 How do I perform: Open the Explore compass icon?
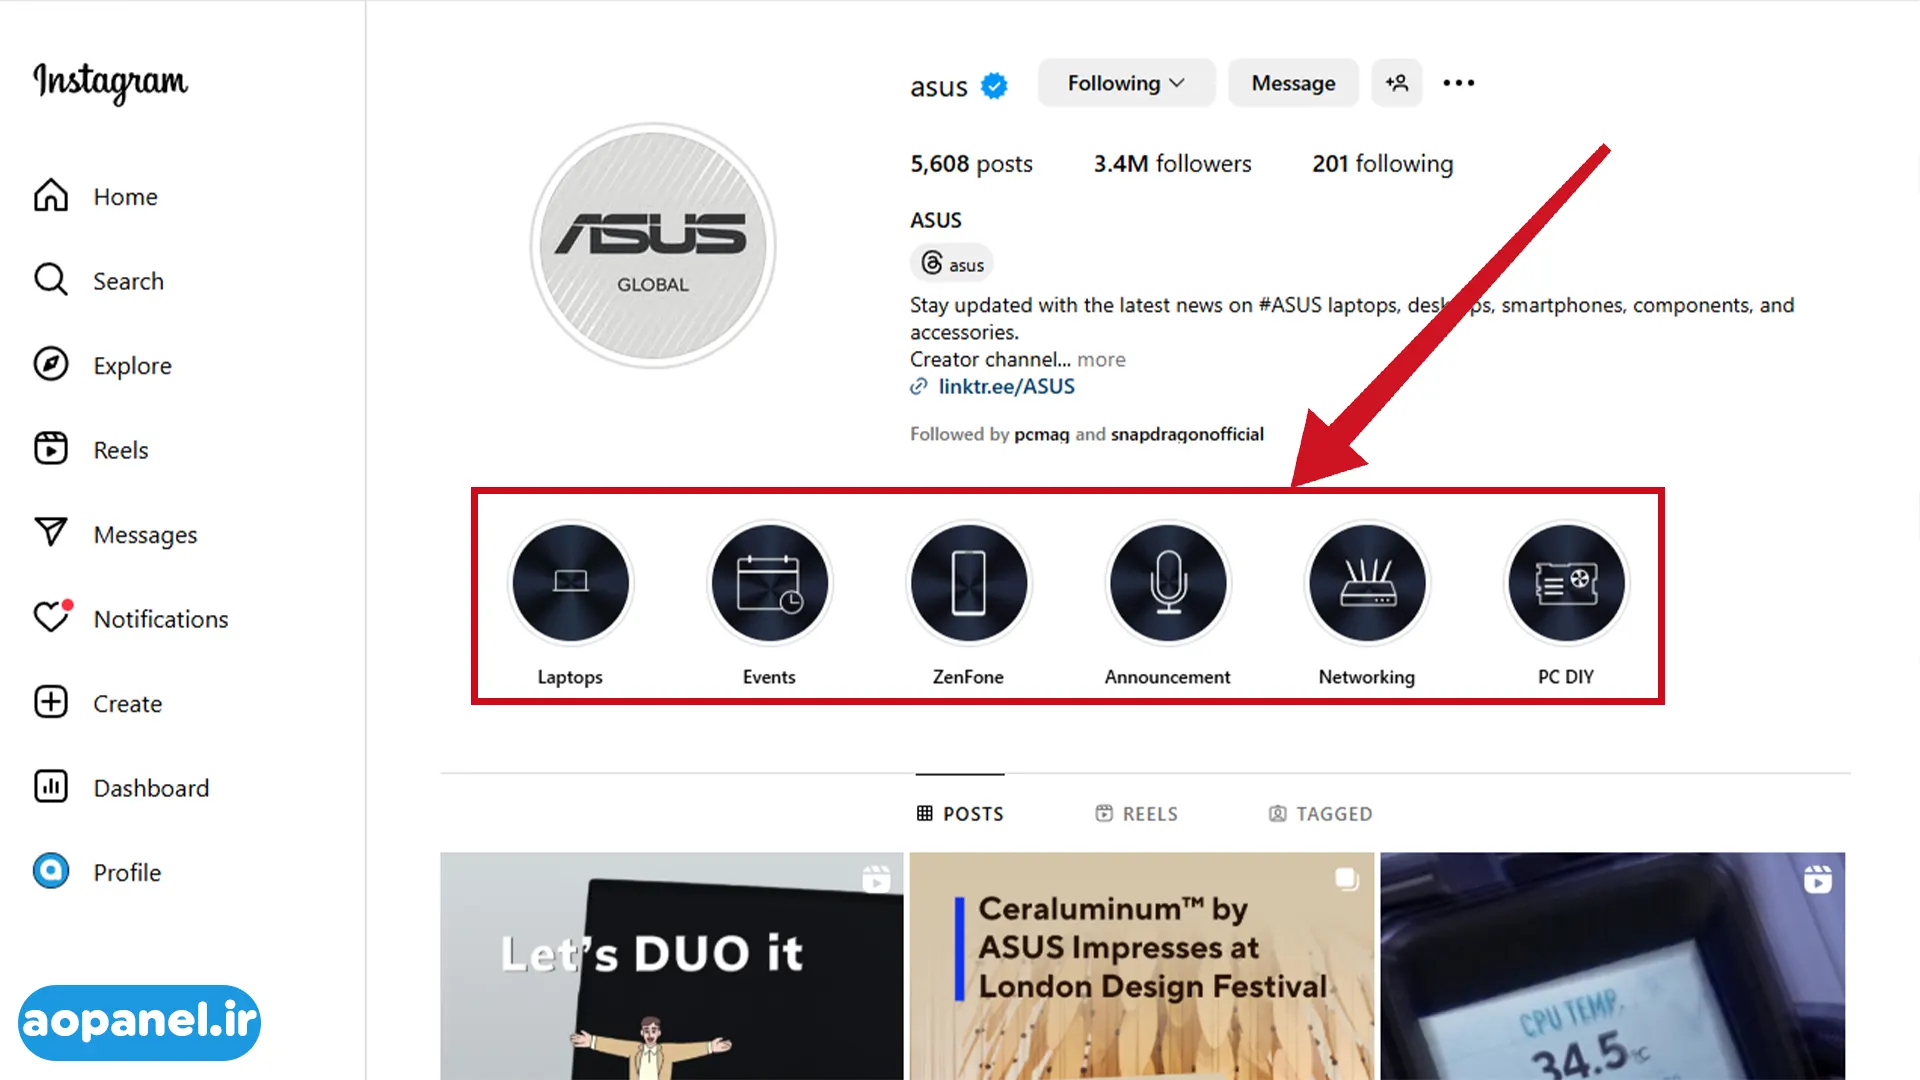point(51,365)
